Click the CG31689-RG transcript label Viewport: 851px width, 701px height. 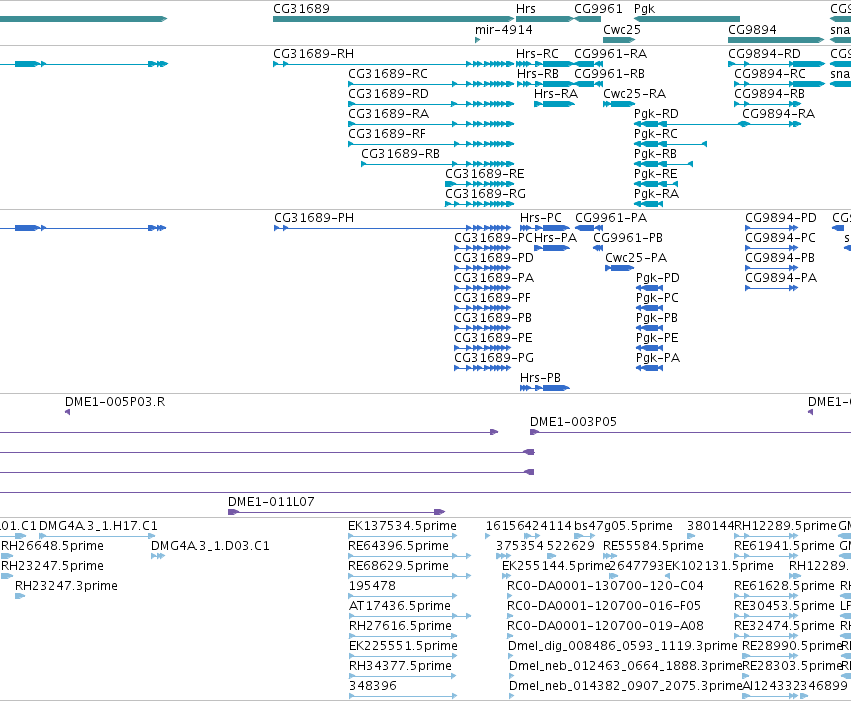pyautogui.click(x=485, y=194)
